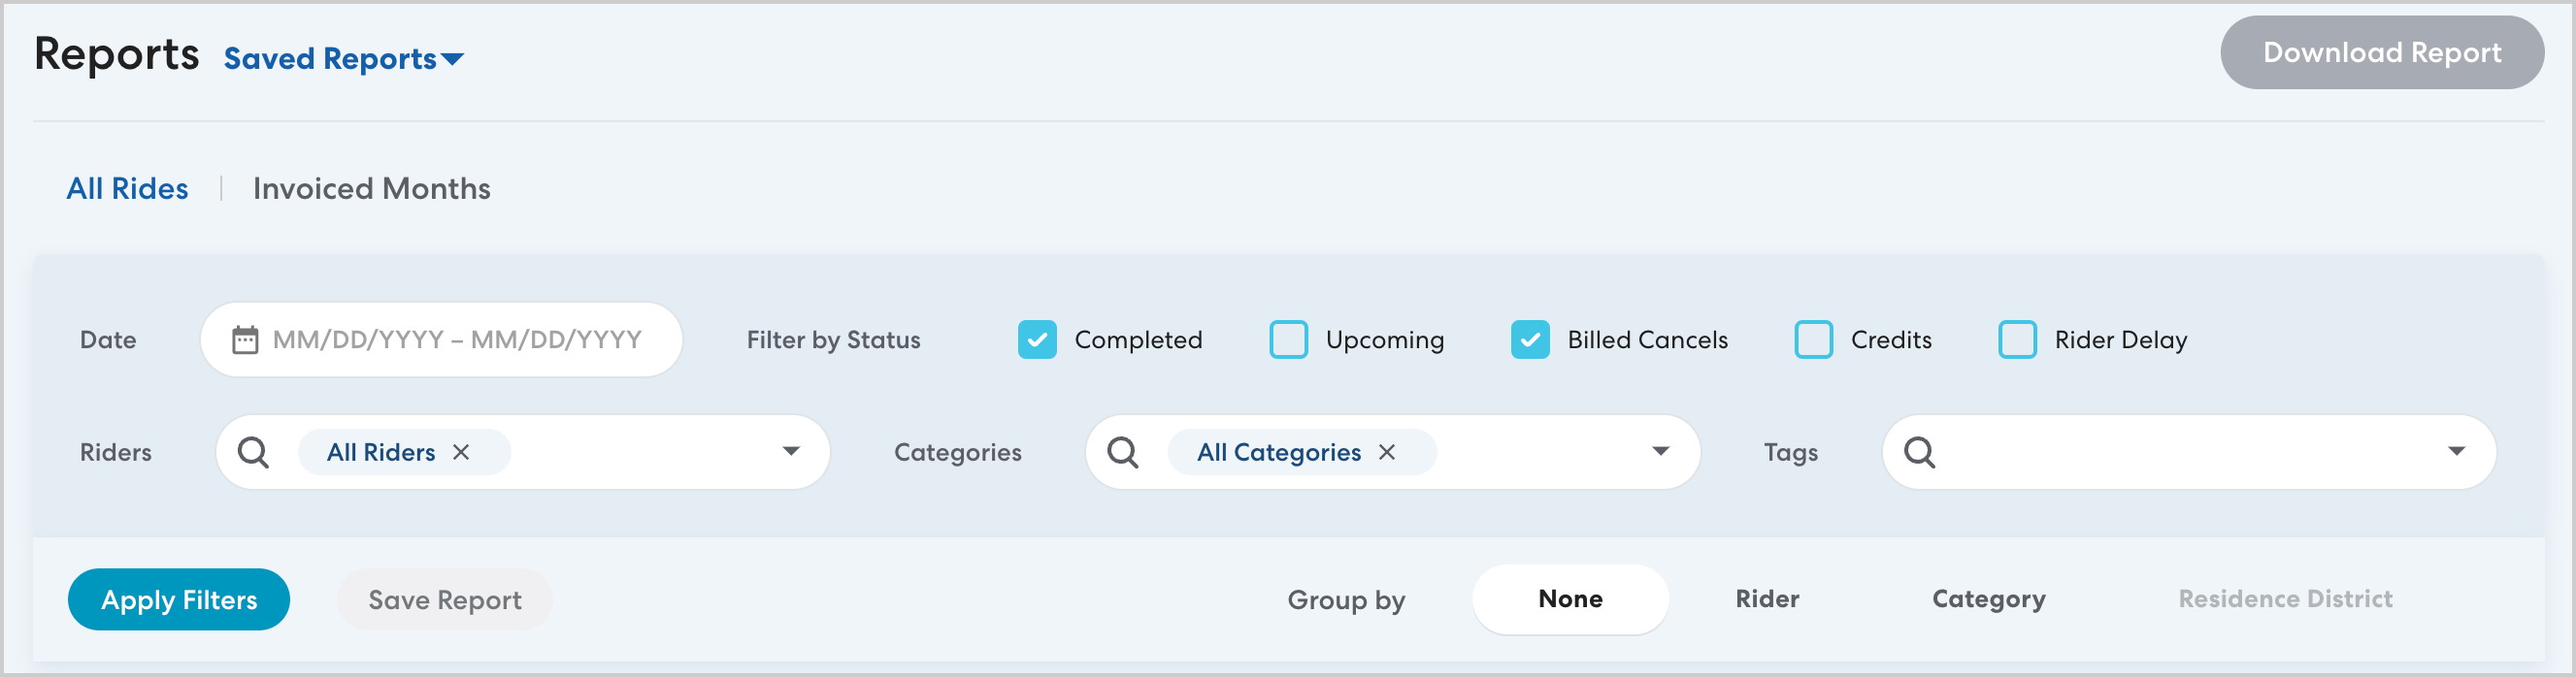2576x677 pixels.
Task: Expand the Riders dropdown arrow
Action: coord(791,451)
